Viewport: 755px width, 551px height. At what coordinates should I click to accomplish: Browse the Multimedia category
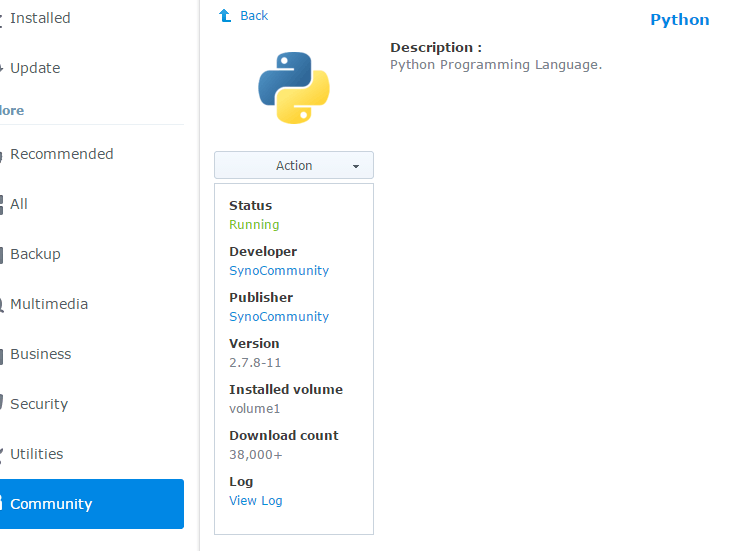(x=49, y=304)
